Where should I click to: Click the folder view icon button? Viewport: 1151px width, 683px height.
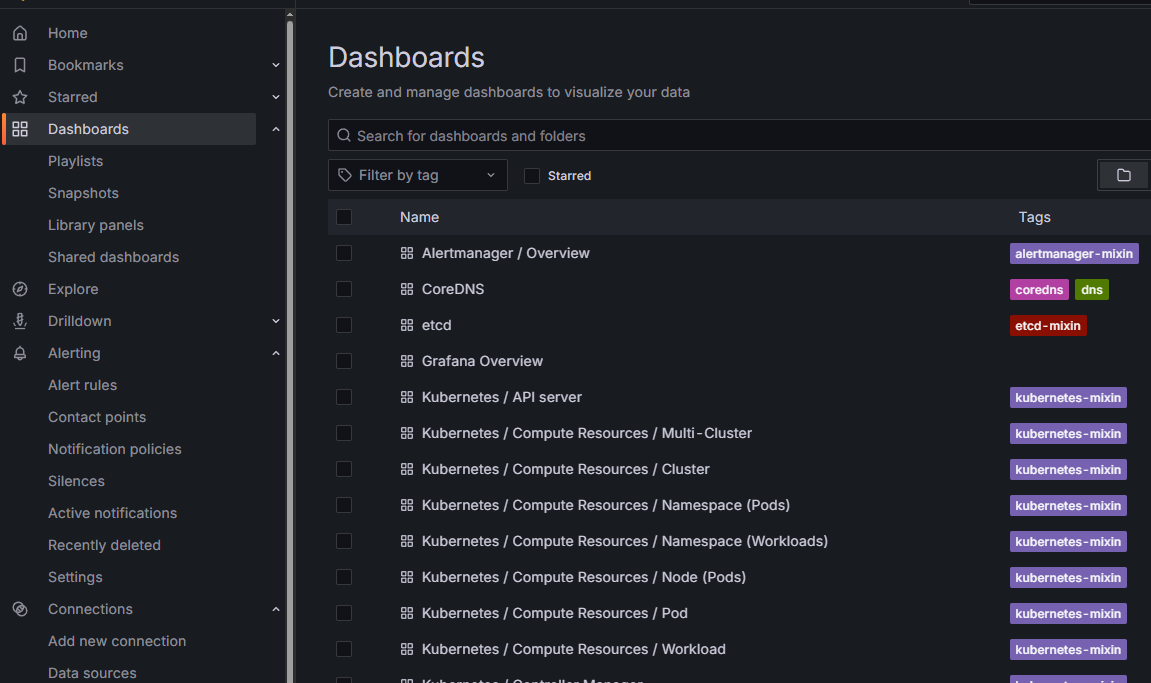pos(1124,175)
